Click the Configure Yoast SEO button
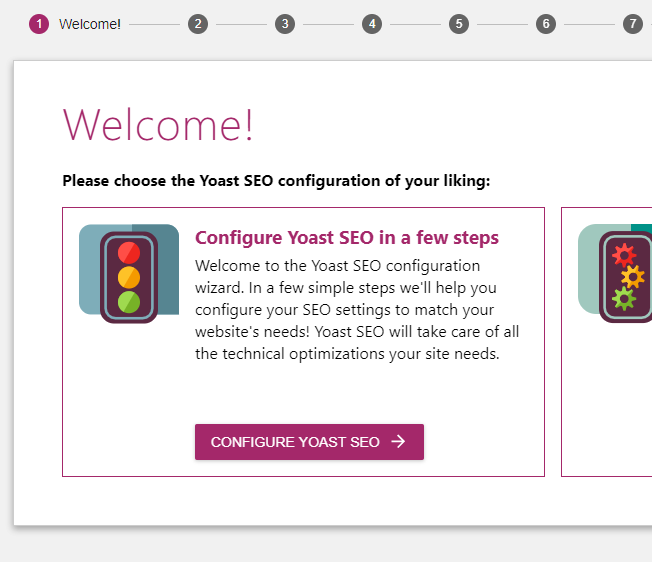Viewport: 652px width, 562px height. coord(309,442)
